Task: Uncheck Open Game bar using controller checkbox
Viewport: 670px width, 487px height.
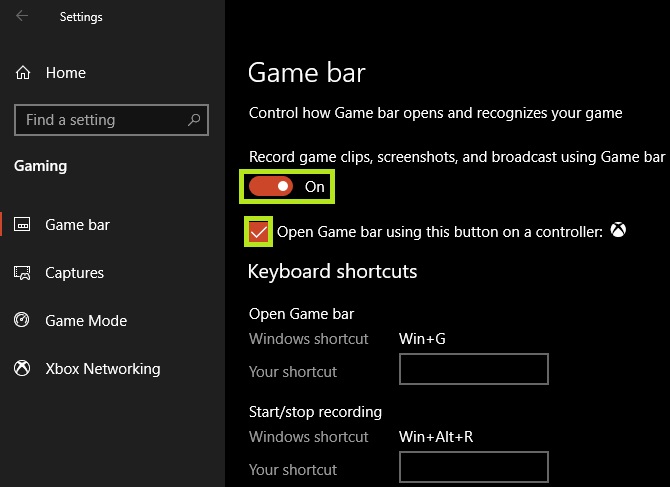Action: (259, 232)
